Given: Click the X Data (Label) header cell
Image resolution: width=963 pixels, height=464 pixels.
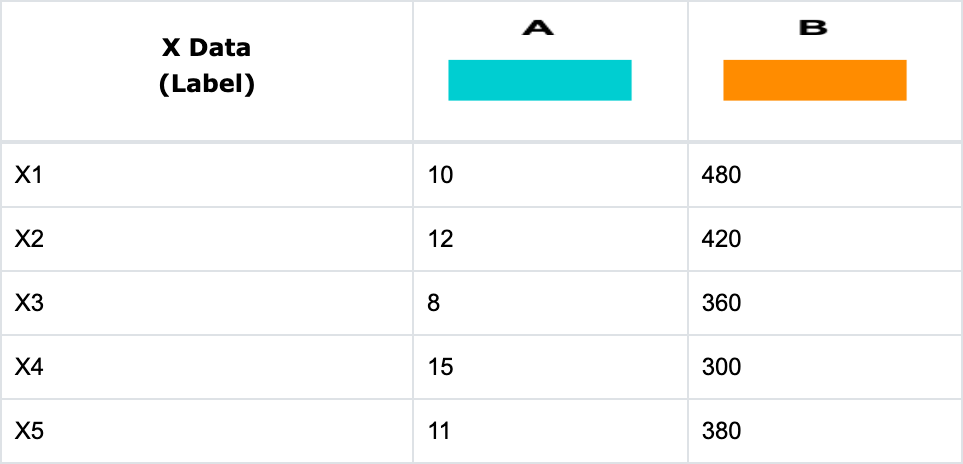Looking at the screenshot, I should pyautogui.click(x=207, y=66).
